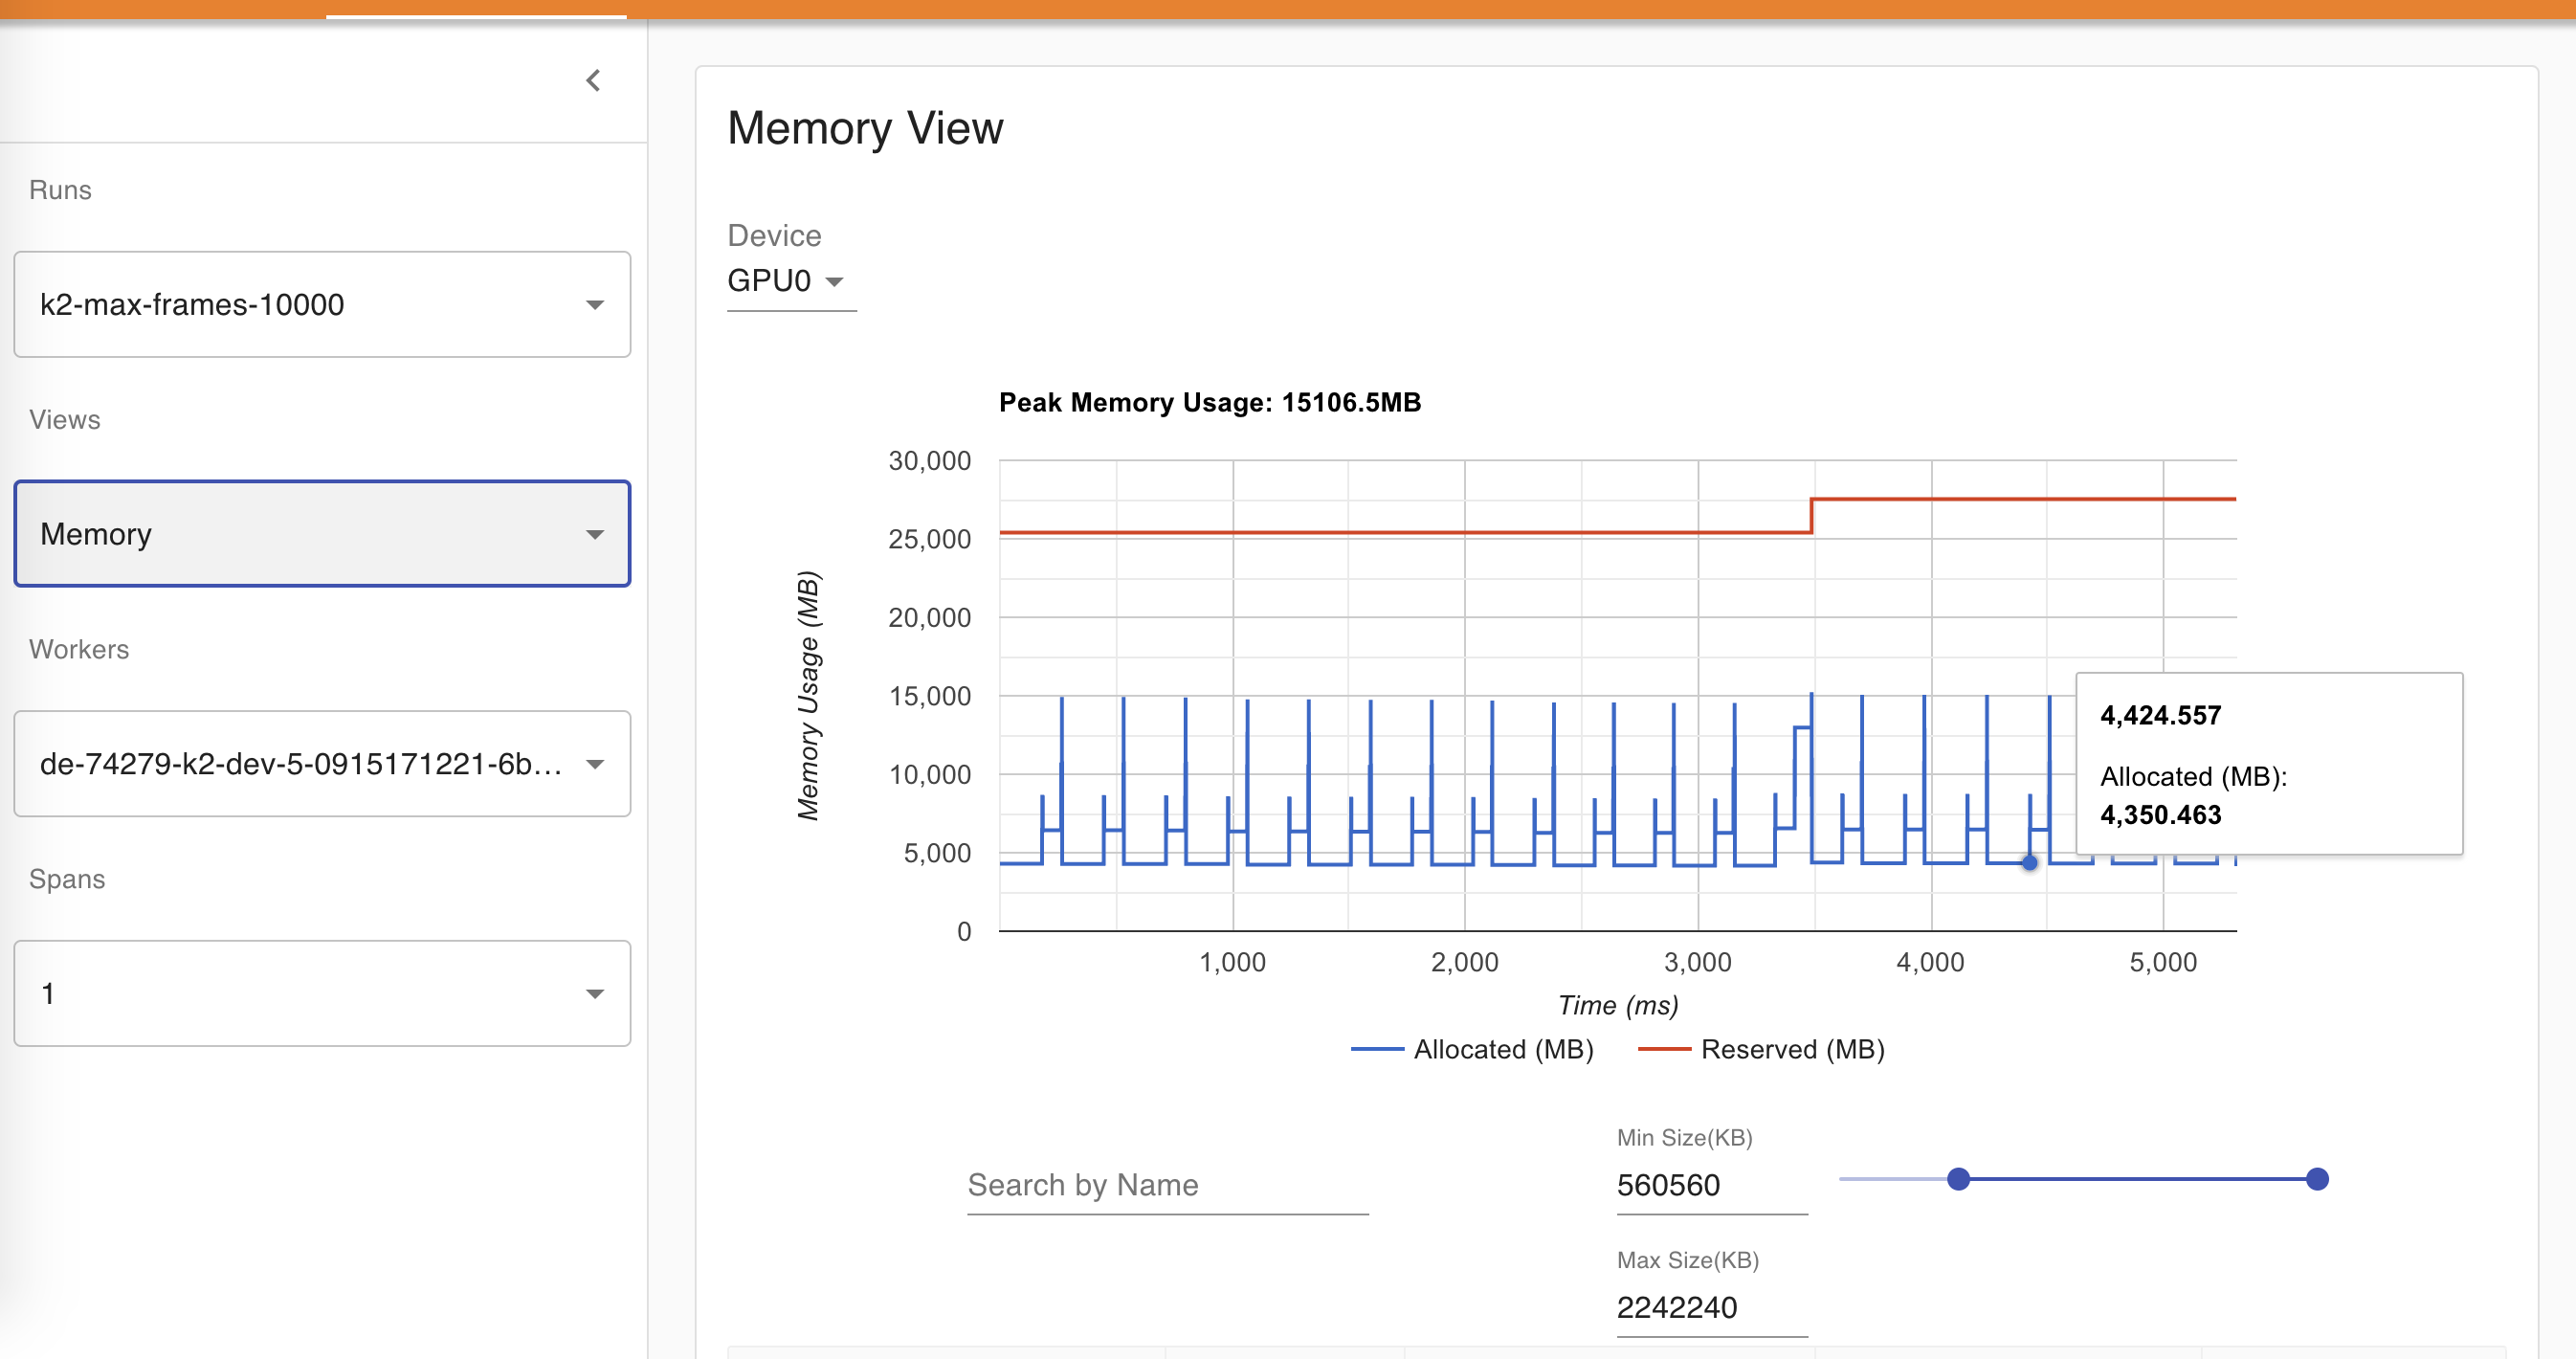Click the highlighted data point on chart
Viewport: 2576px width, 1359px height.
(2029, 862)
